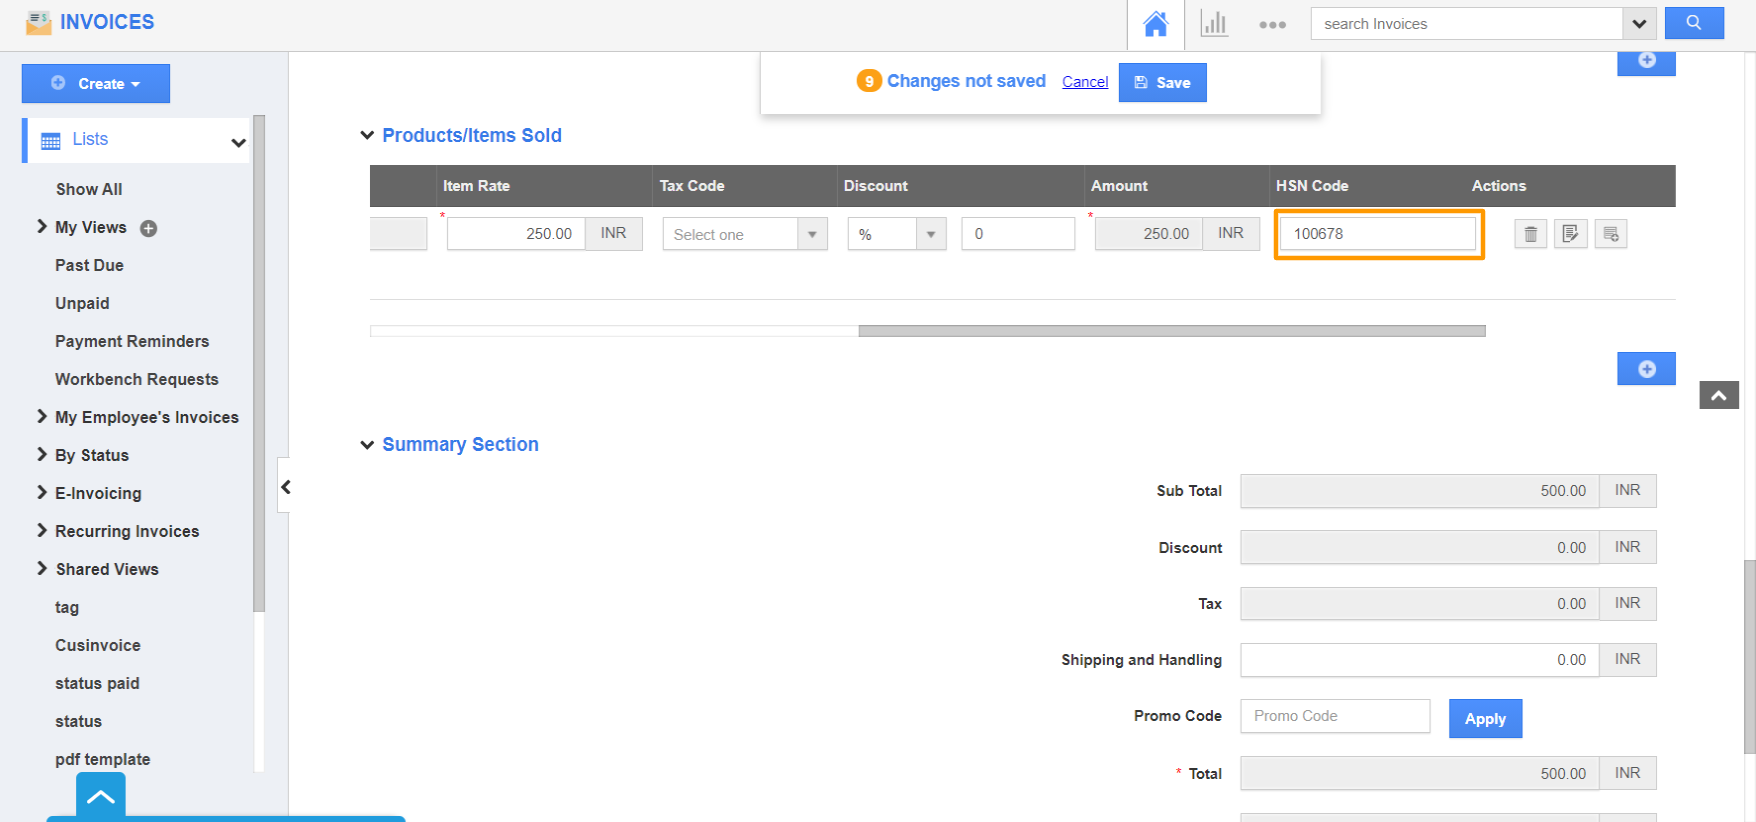Click the blue plus button below the items table
The image size is (1756, 822).
[1646, 369]
